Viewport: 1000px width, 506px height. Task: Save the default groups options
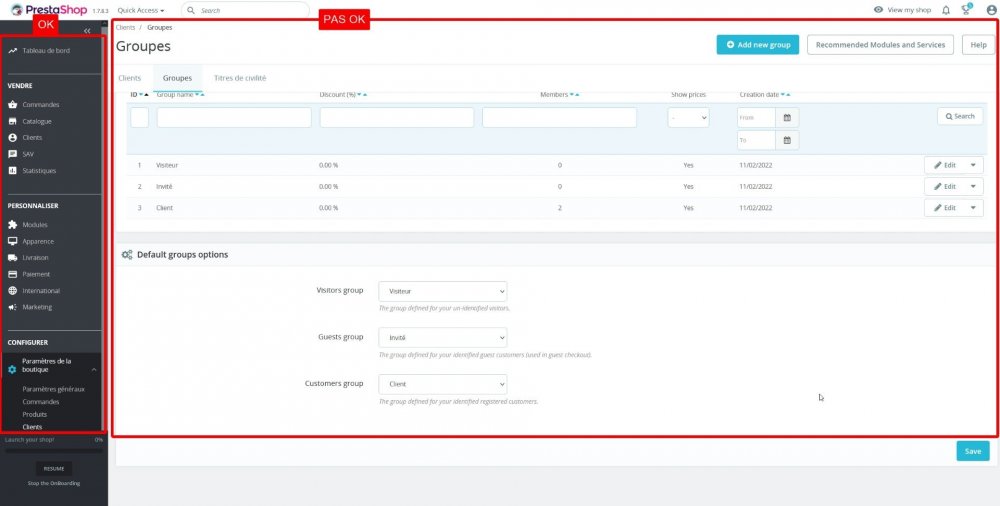coord(973,451)
